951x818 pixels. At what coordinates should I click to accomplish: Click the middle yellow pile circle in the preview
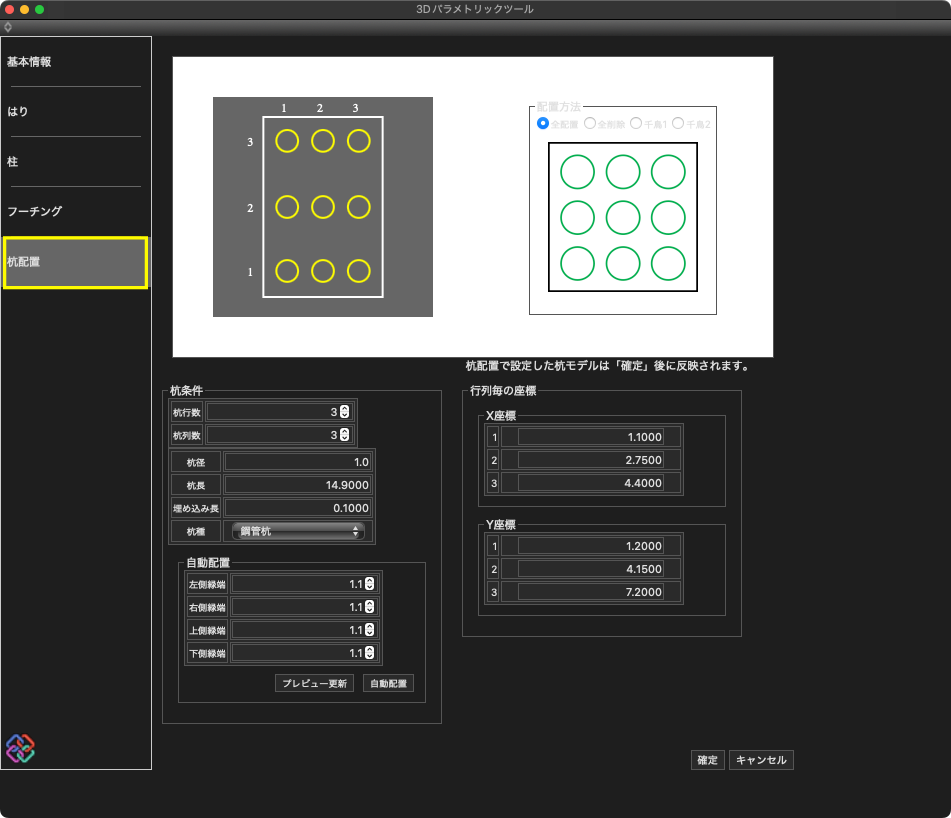[x=323, y=207]
